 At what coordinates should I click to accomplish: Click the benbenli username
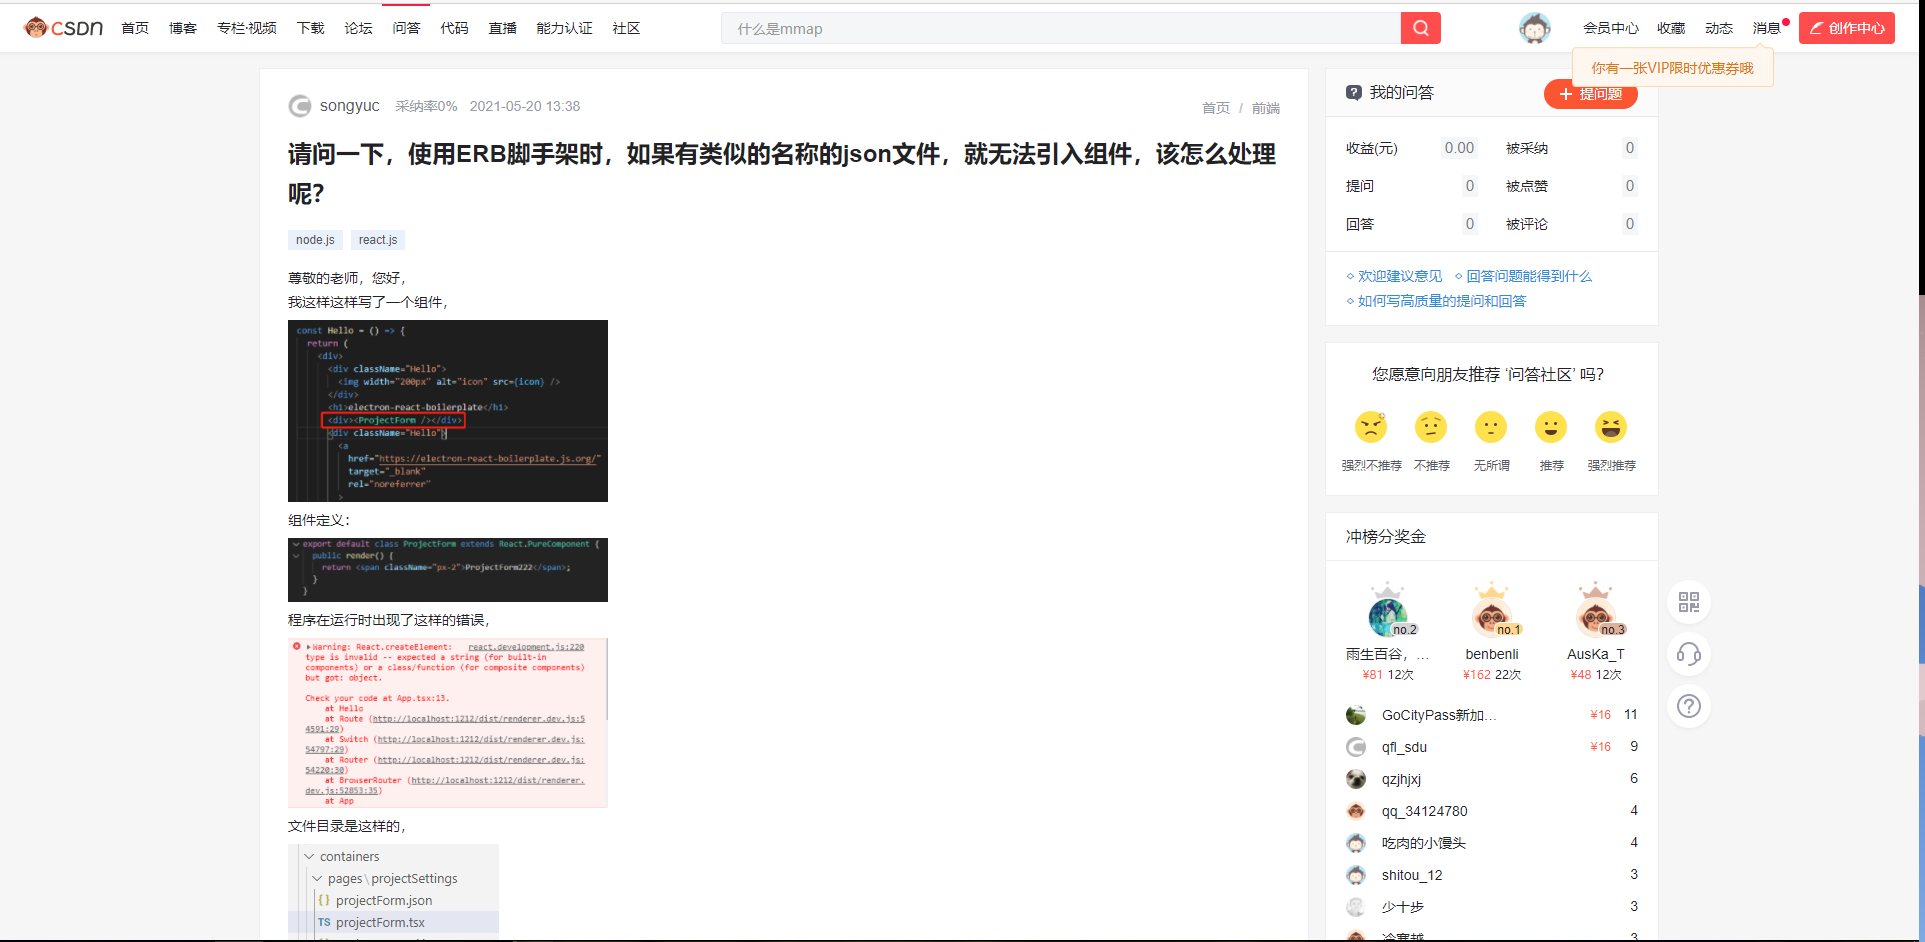1492,654
